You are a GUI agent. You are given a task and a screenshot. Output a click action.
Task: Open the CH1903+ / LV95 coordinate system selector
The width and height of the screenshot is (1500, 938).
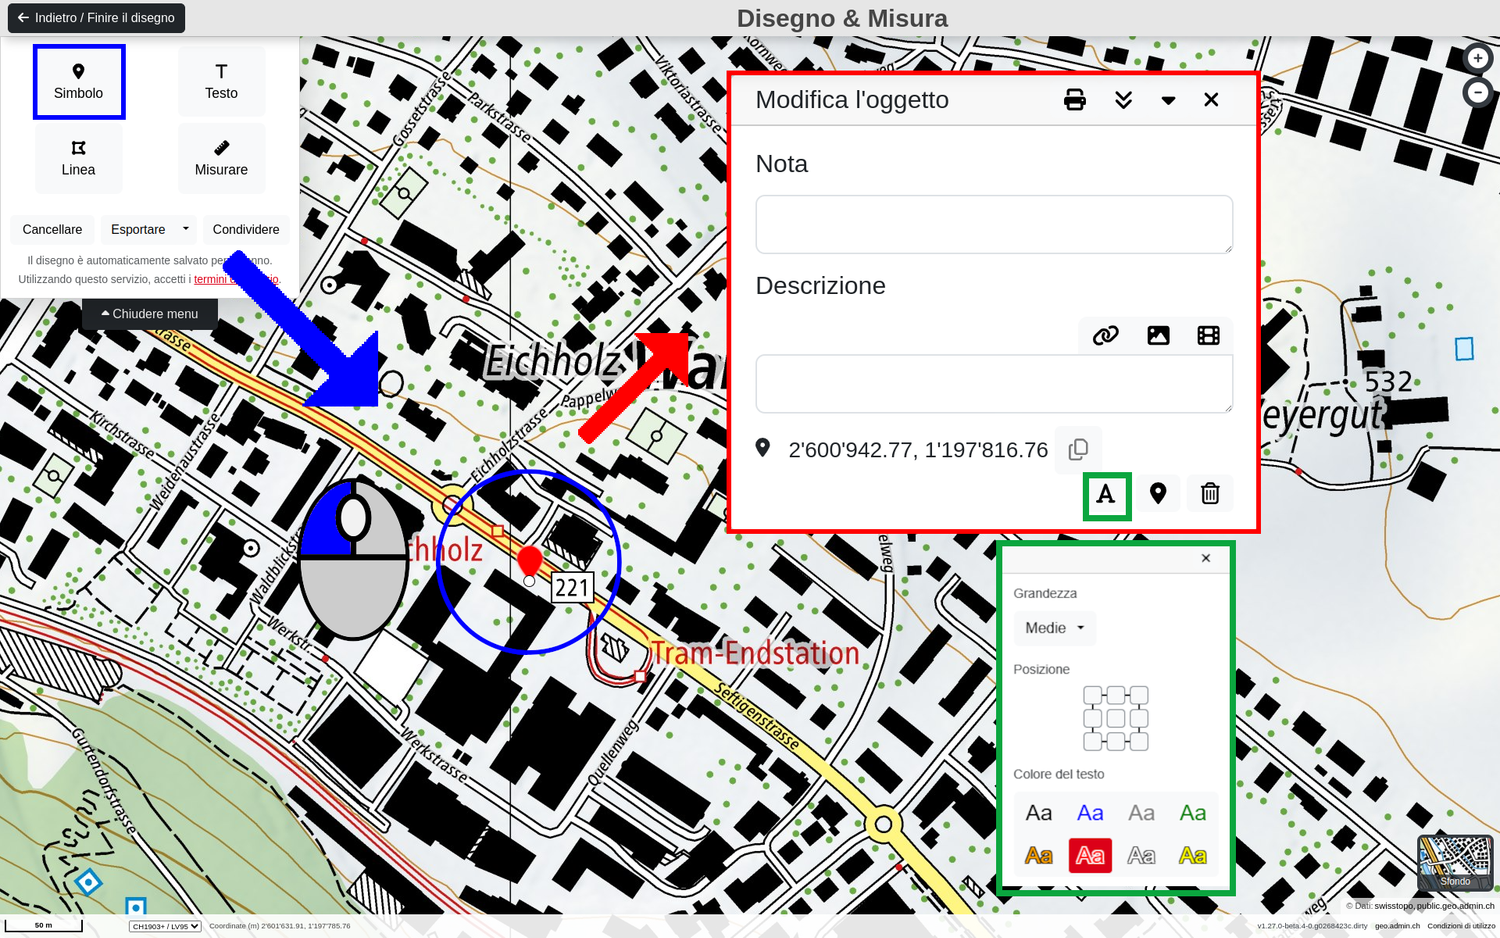pyautogui.click(x=165, y=926)
